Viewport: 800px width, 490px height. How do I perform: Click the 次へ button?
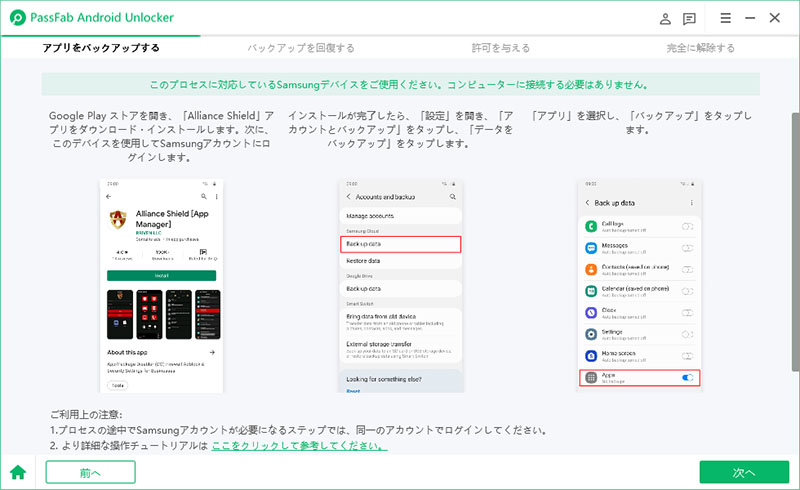click(x=744, y=472)
